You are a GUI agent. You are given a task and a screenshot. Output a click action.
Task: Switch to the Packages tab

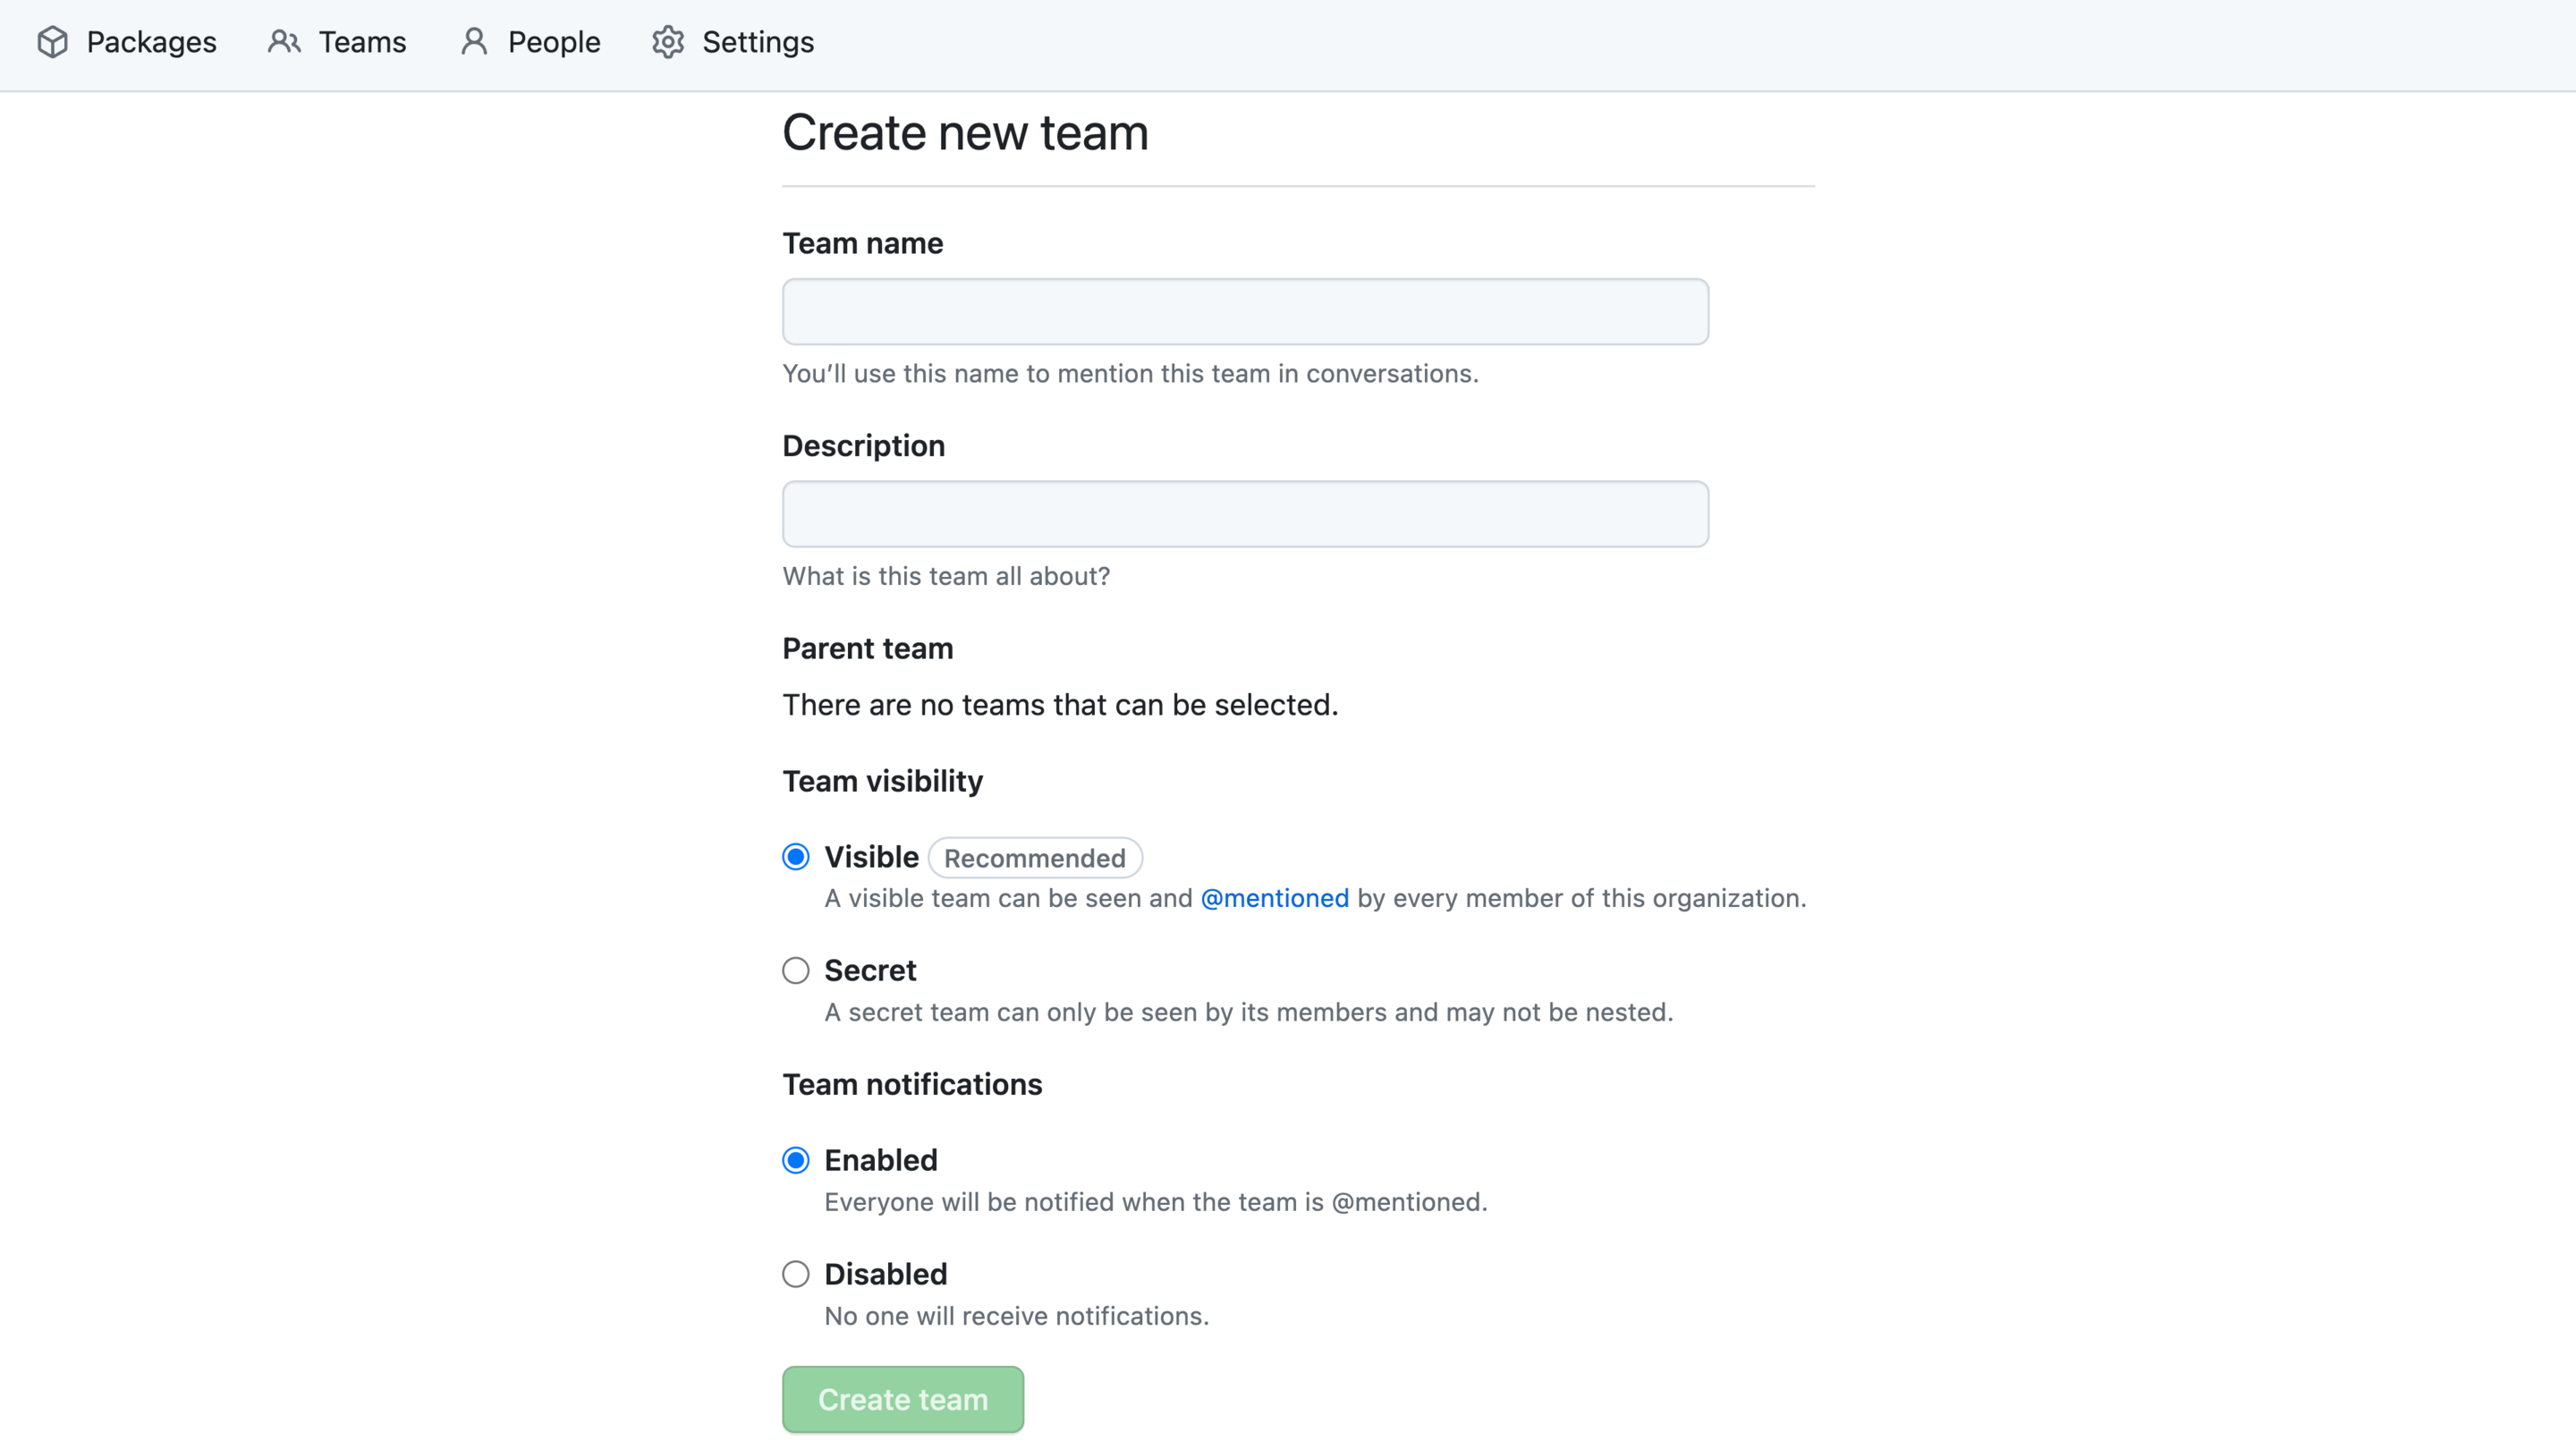pos(151,42)
